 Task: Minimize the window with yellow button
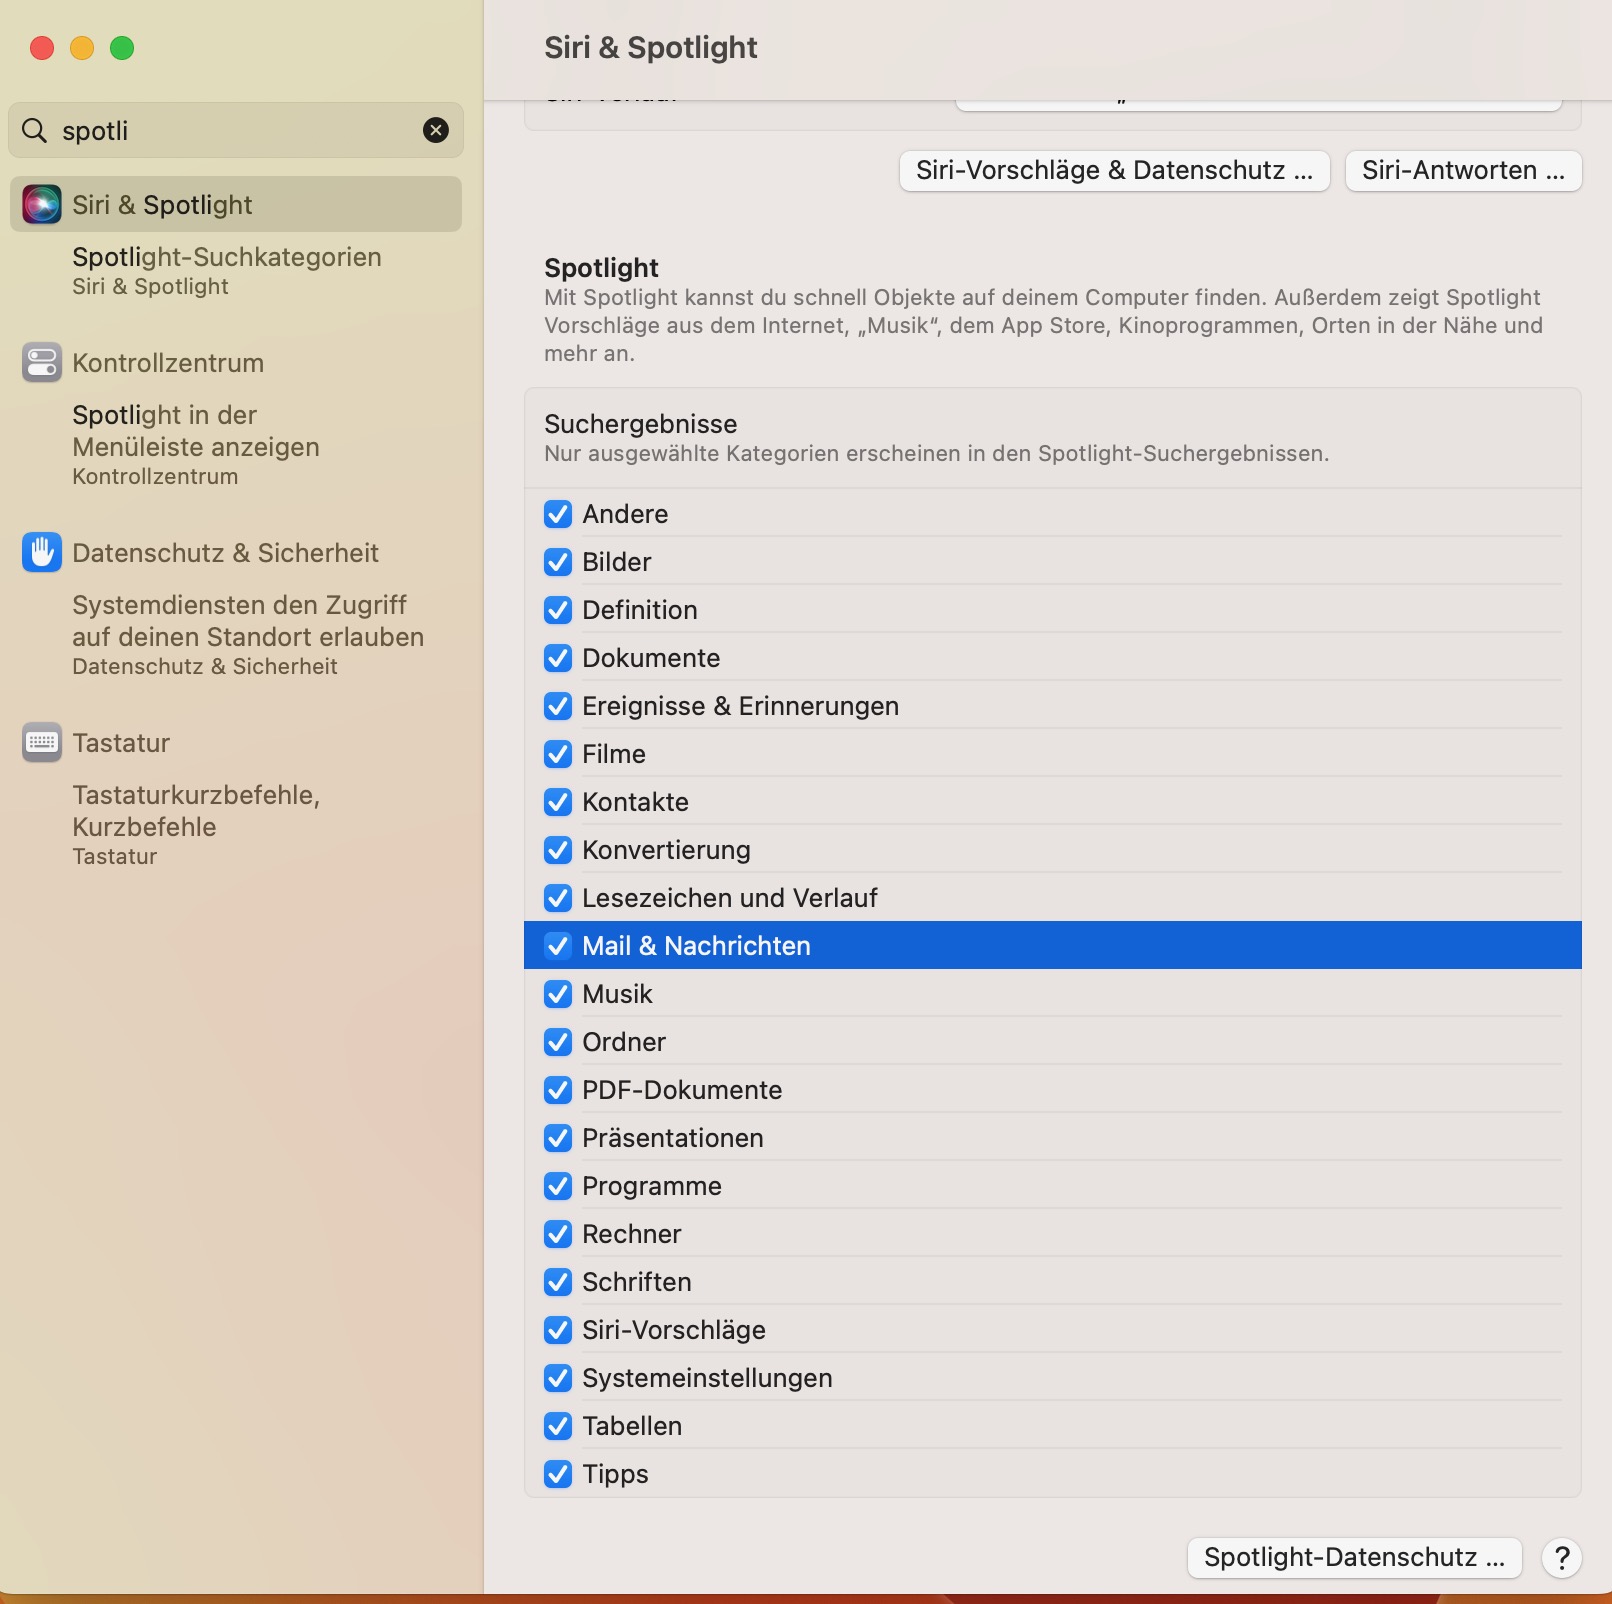point(82,48)
